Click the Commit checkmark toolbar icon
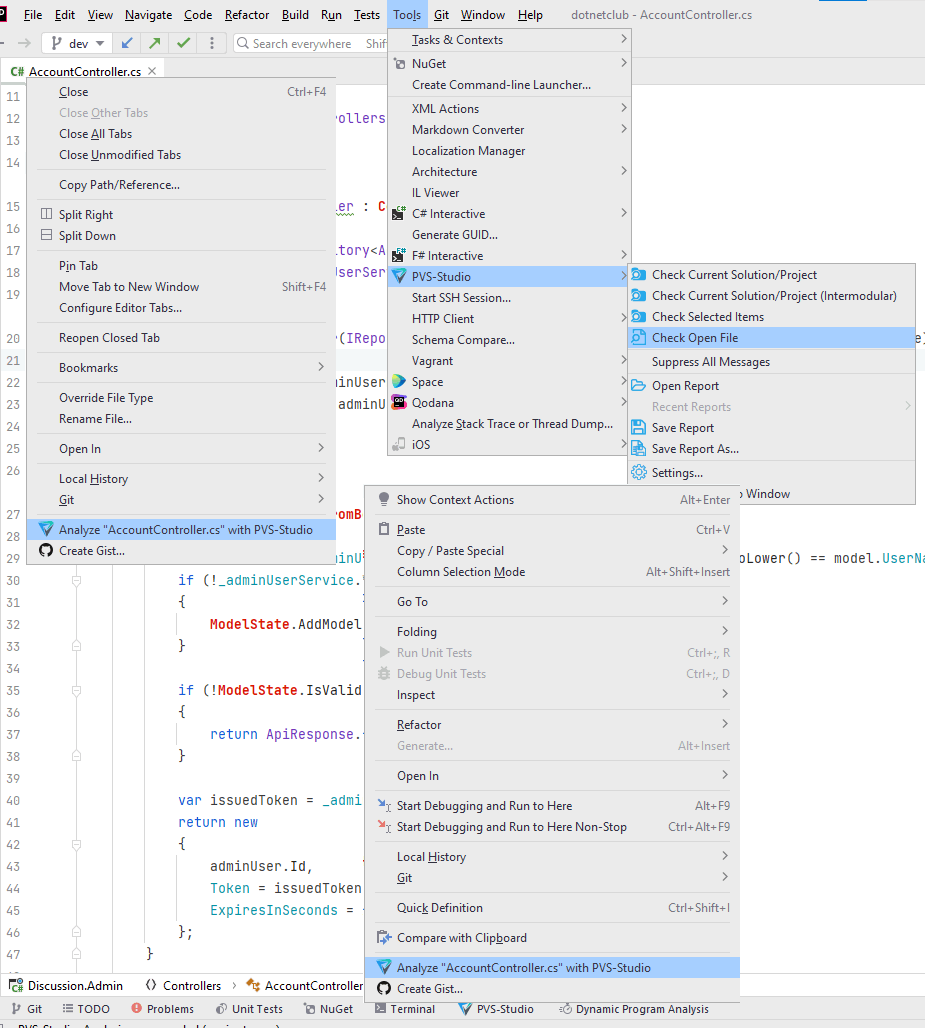This screenshot has height=1028, width=925. [x=183, y=44]
